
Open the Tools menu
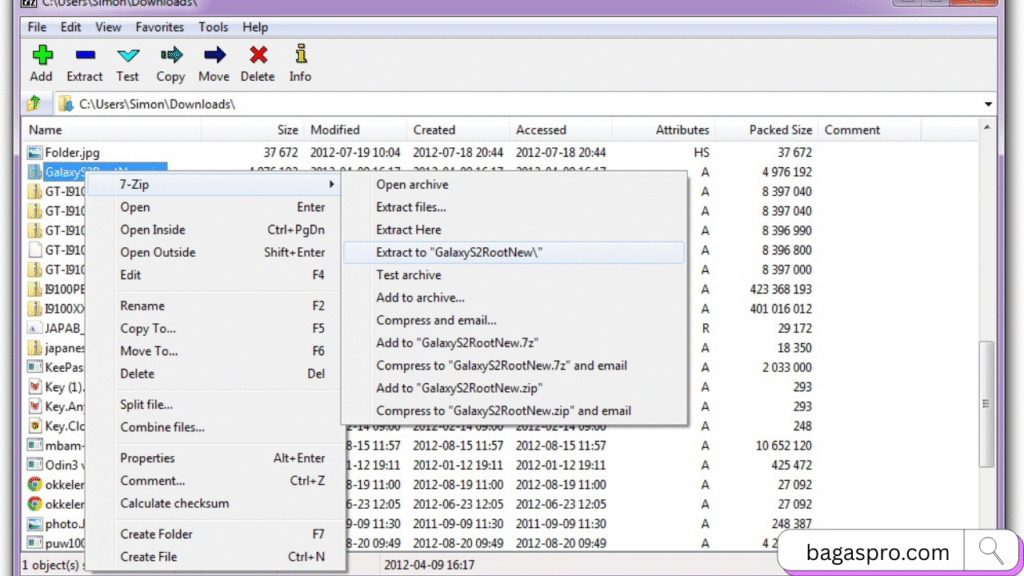[x=213, y=27]
